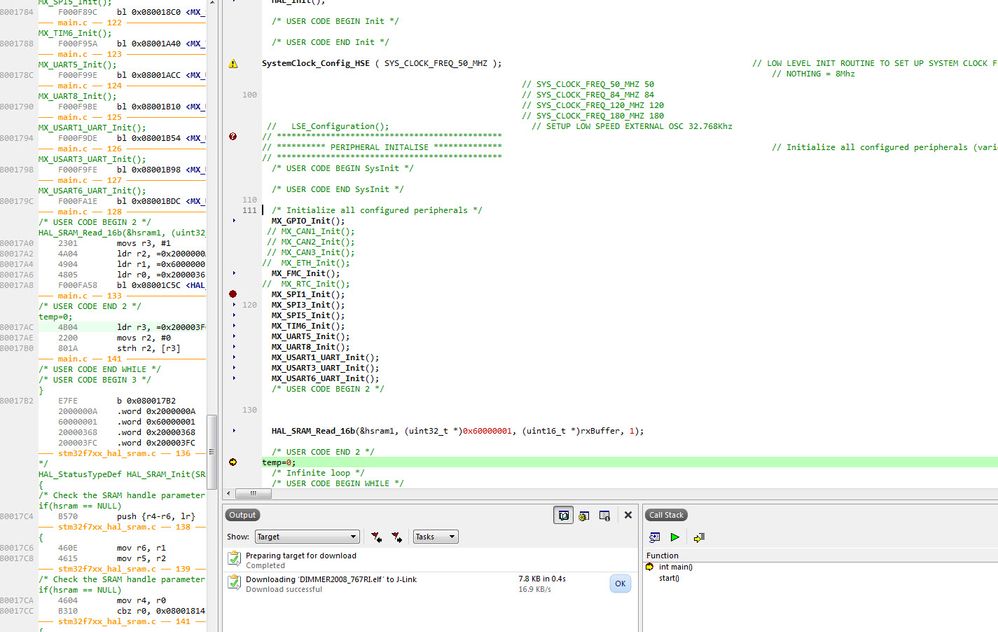Click the gutter marker beside MX_FMC_Init()

[234, 273]
